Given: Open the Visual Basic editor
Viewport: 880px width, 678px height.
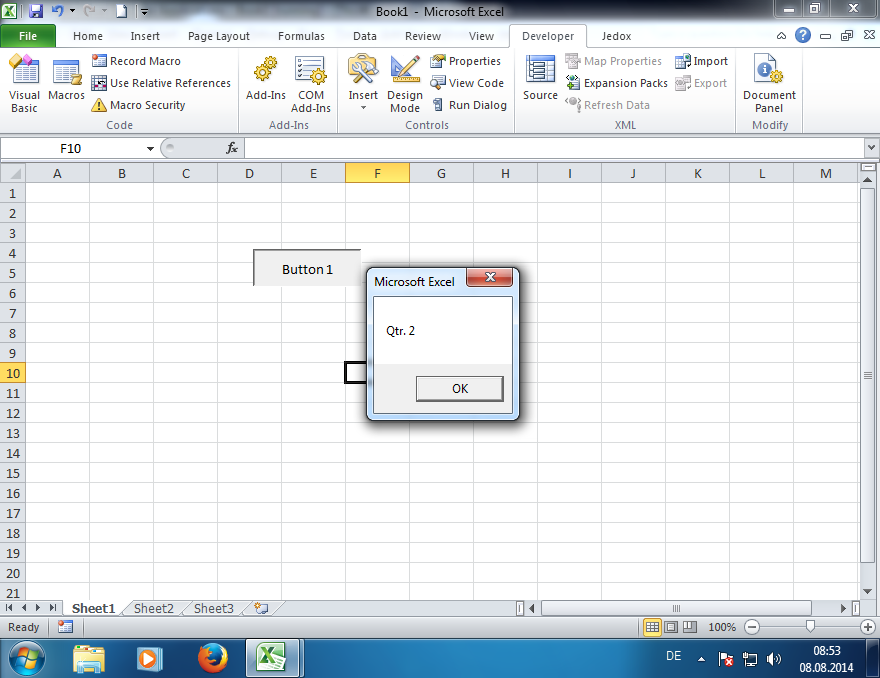Looking at the screenshot, I should [x=24, y=84].
